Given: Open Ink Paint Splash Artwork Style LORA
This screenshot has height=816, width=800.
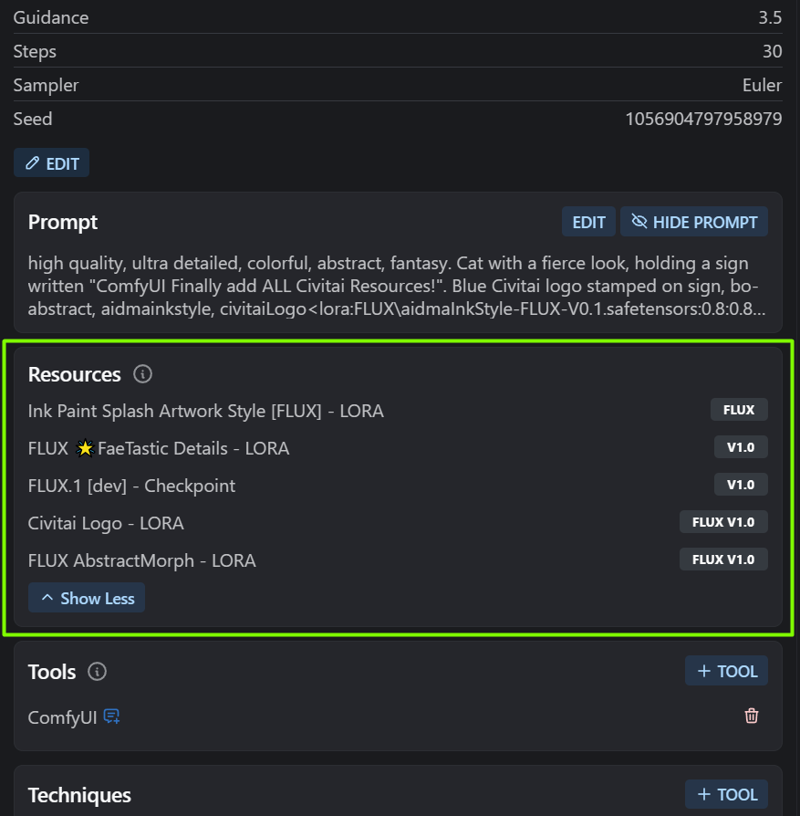Looking at the screenshot, I should point(205,411).
